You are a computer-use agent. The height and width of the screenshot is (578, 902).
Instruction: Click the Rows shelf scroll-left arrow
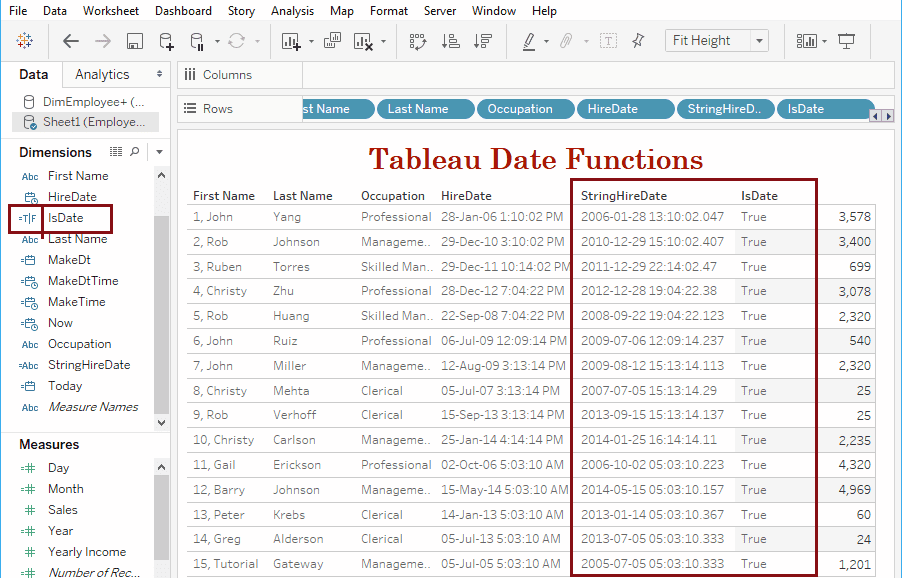click(876, 116)
